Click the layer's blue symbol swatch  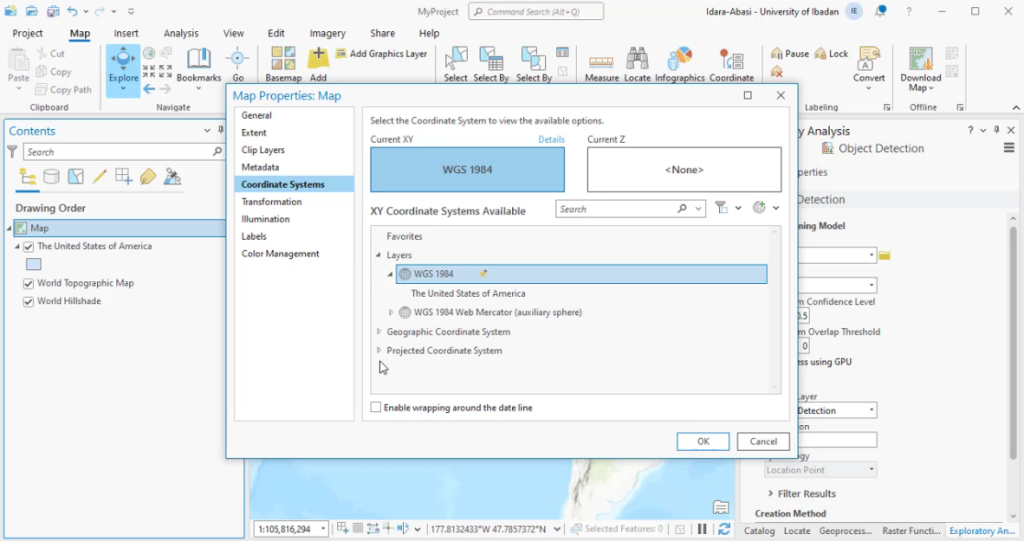point(34,264)
